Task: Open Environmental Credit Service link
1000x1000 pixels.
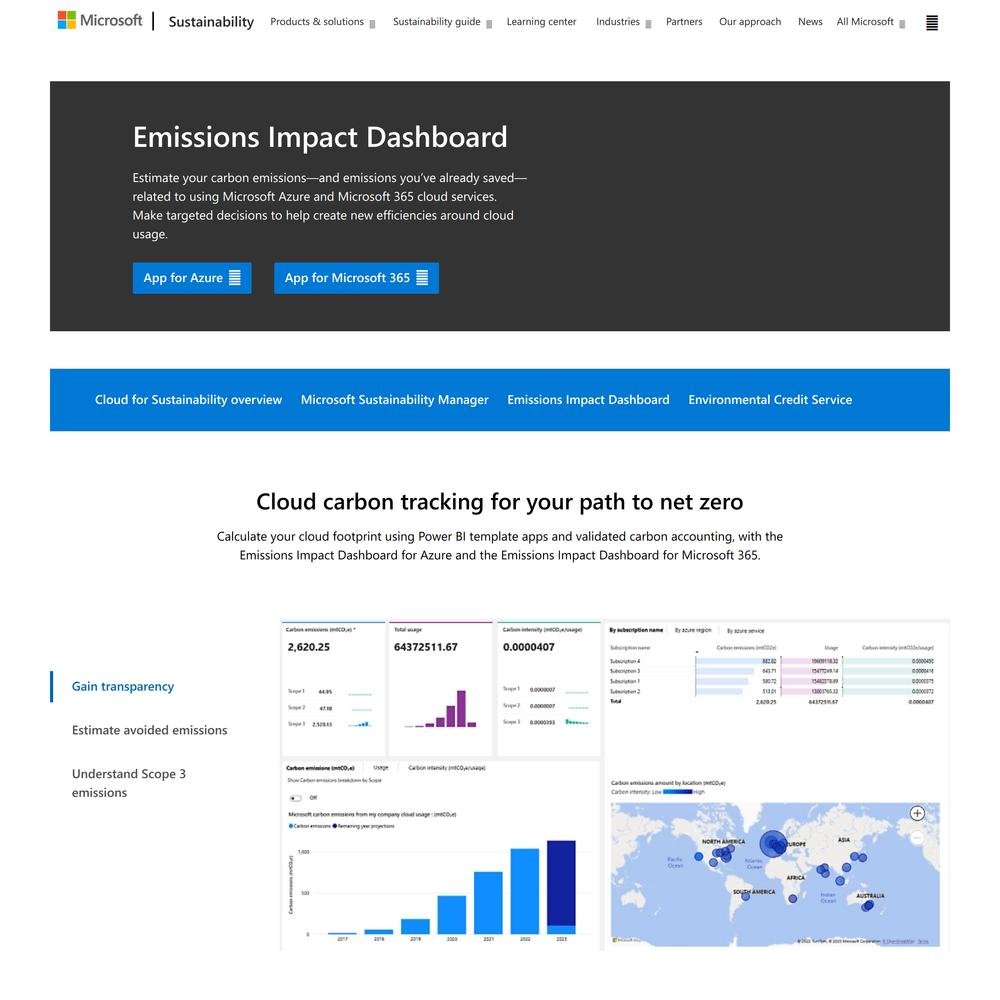Action: pyautogui.click(x=770, y=400)
